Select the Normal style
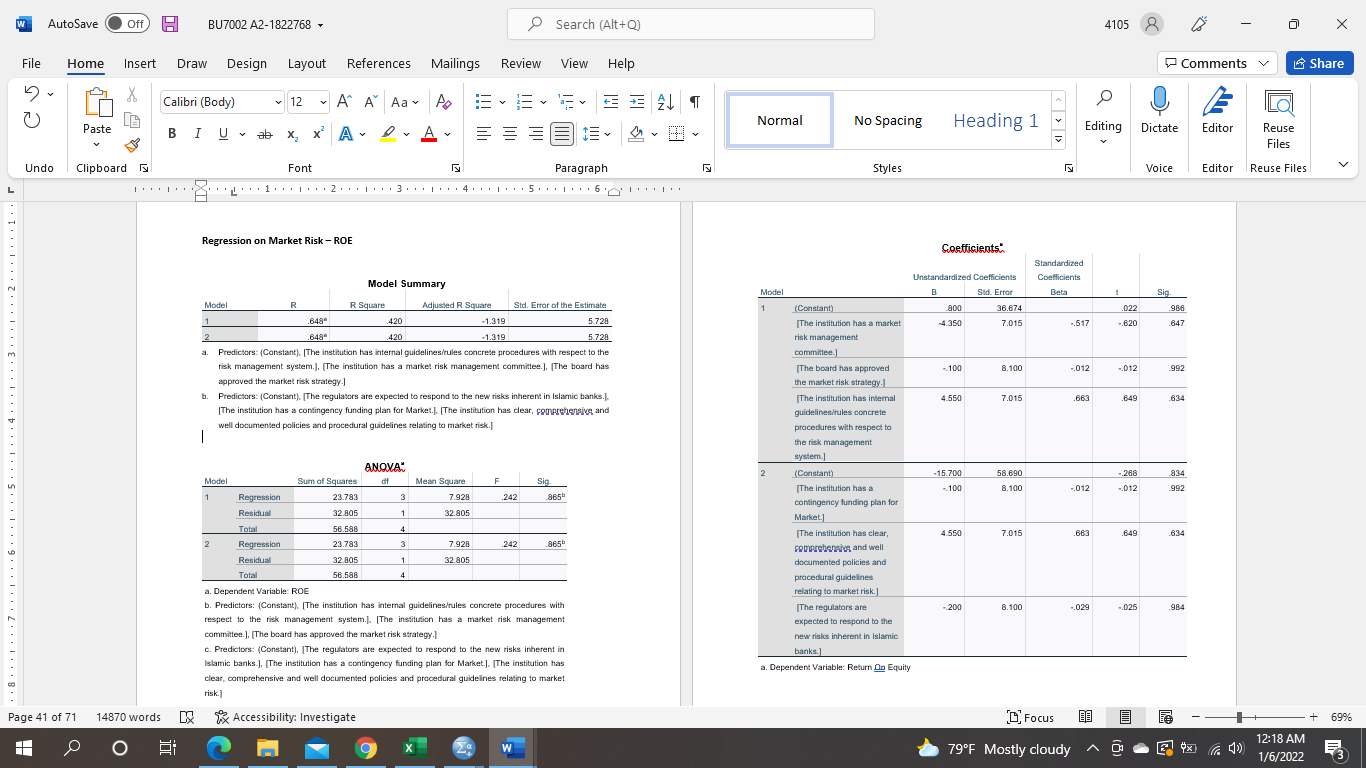The image size is (1366, 768). pyautogui.click(x=780, y=120)
